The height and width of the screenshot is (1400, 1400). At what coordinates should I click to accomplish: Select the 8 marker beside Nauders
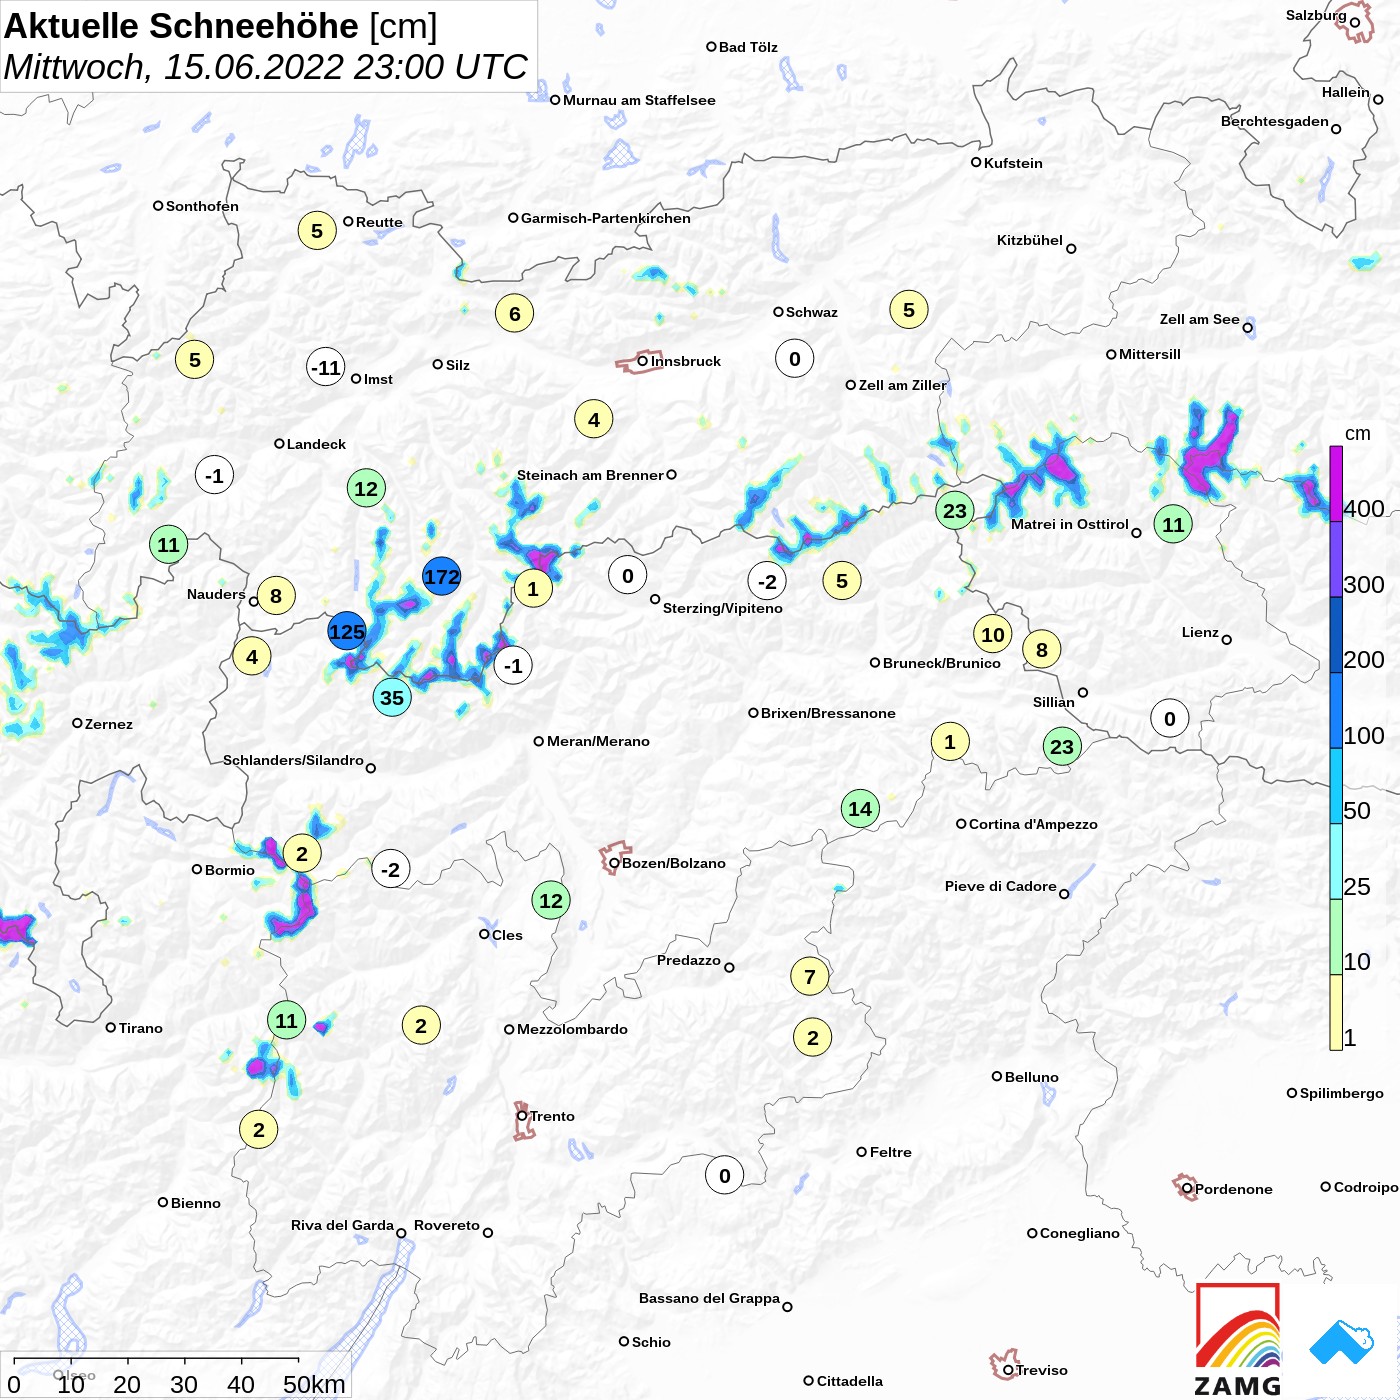(x=276, y=596)
